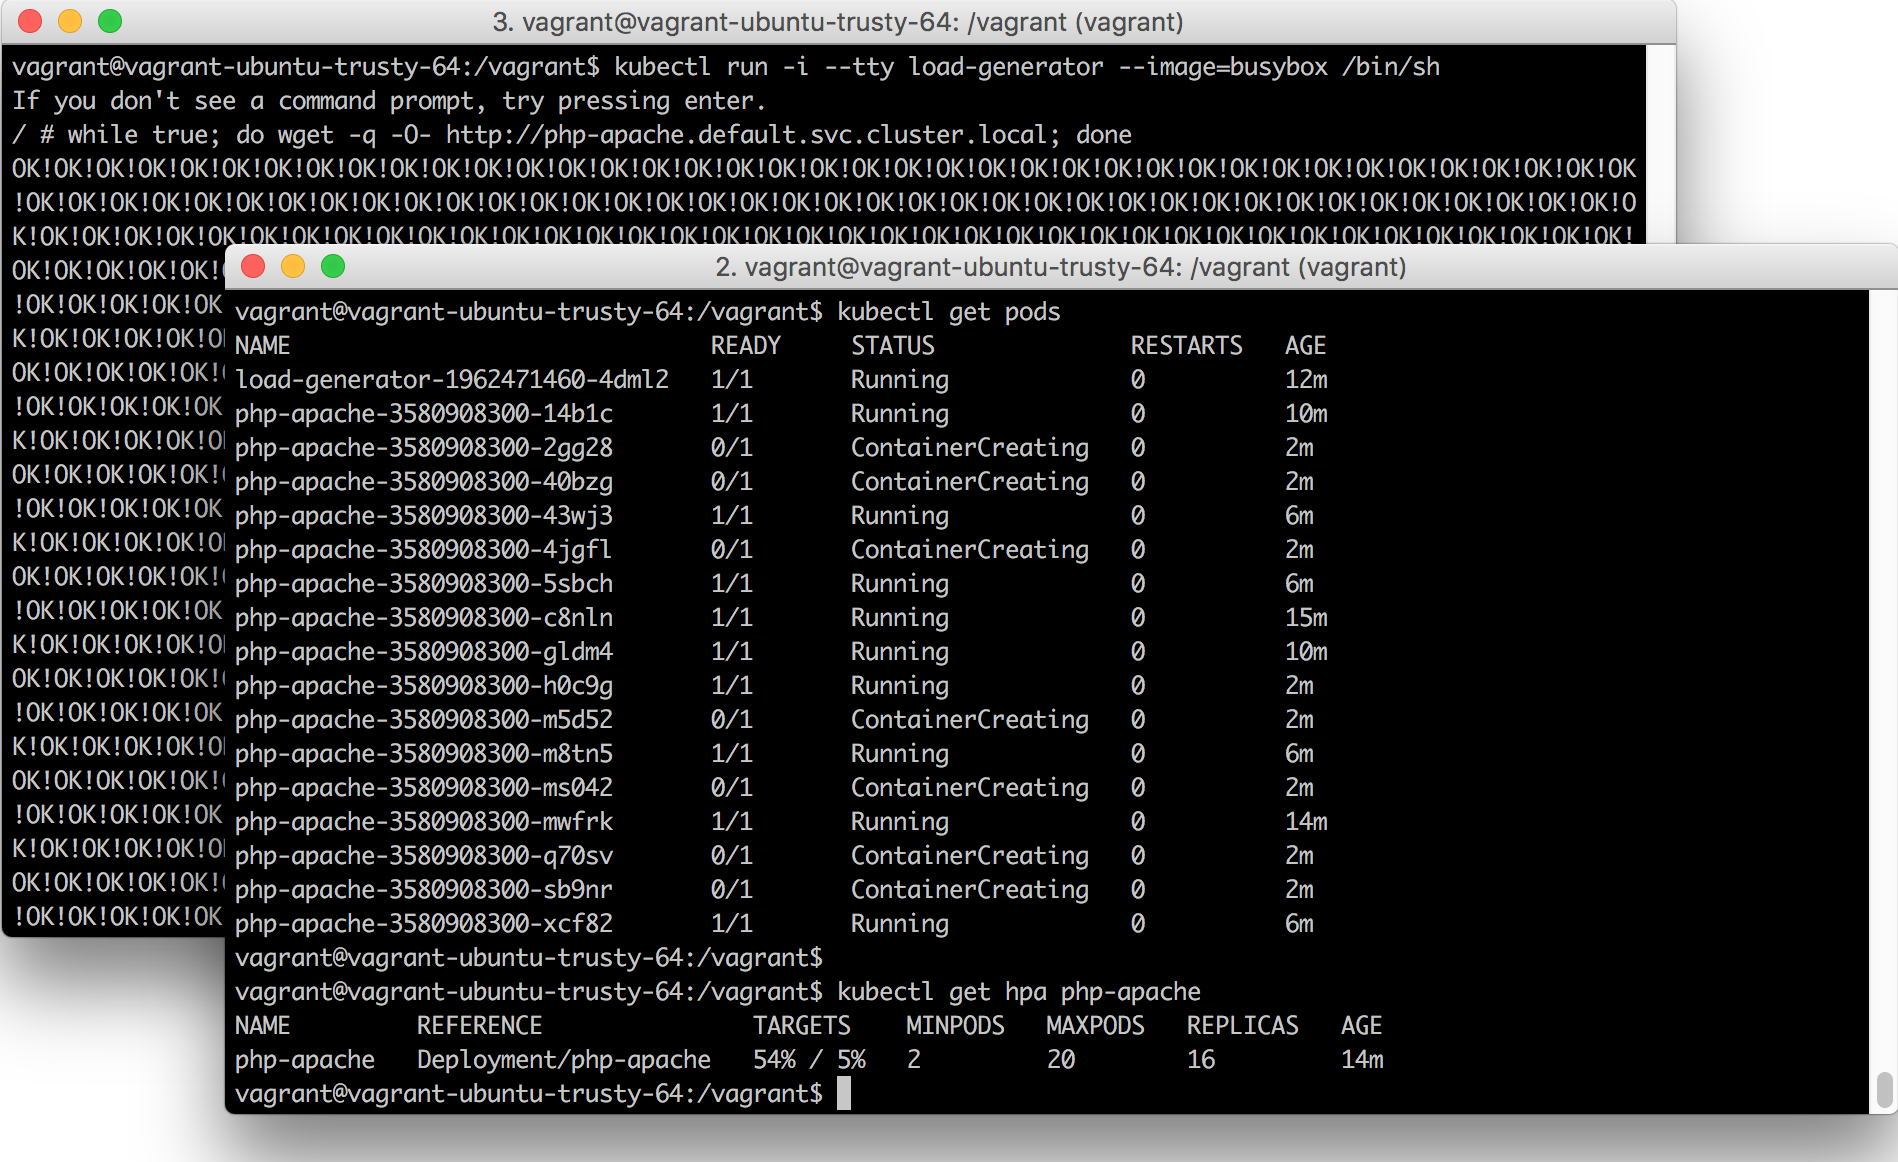The image size is (1898, 1162).
Task: Click Running status of load-generator pod
Action: (900, 380)
